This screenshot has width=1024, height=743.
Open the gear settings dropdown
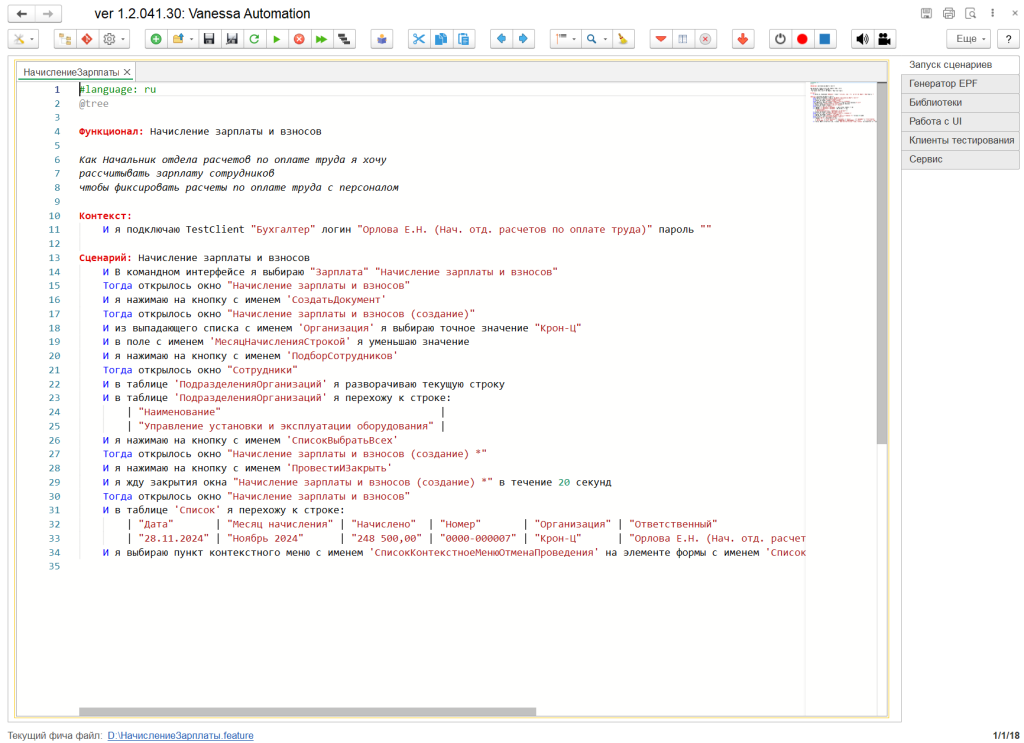[113, 39]
